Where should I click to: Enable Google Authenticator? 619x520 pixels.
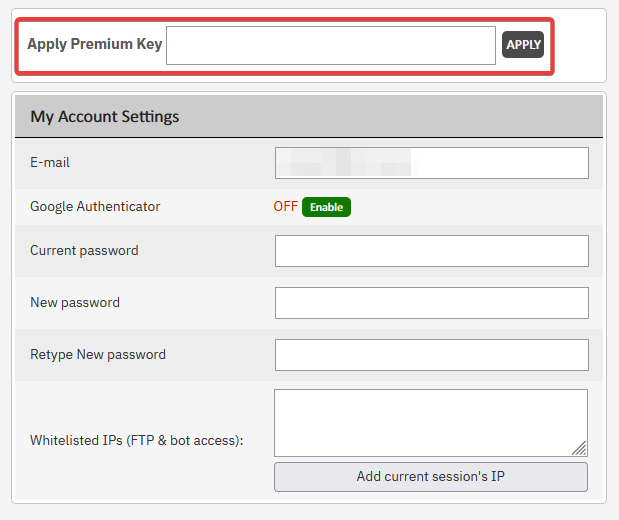(326, 207)
